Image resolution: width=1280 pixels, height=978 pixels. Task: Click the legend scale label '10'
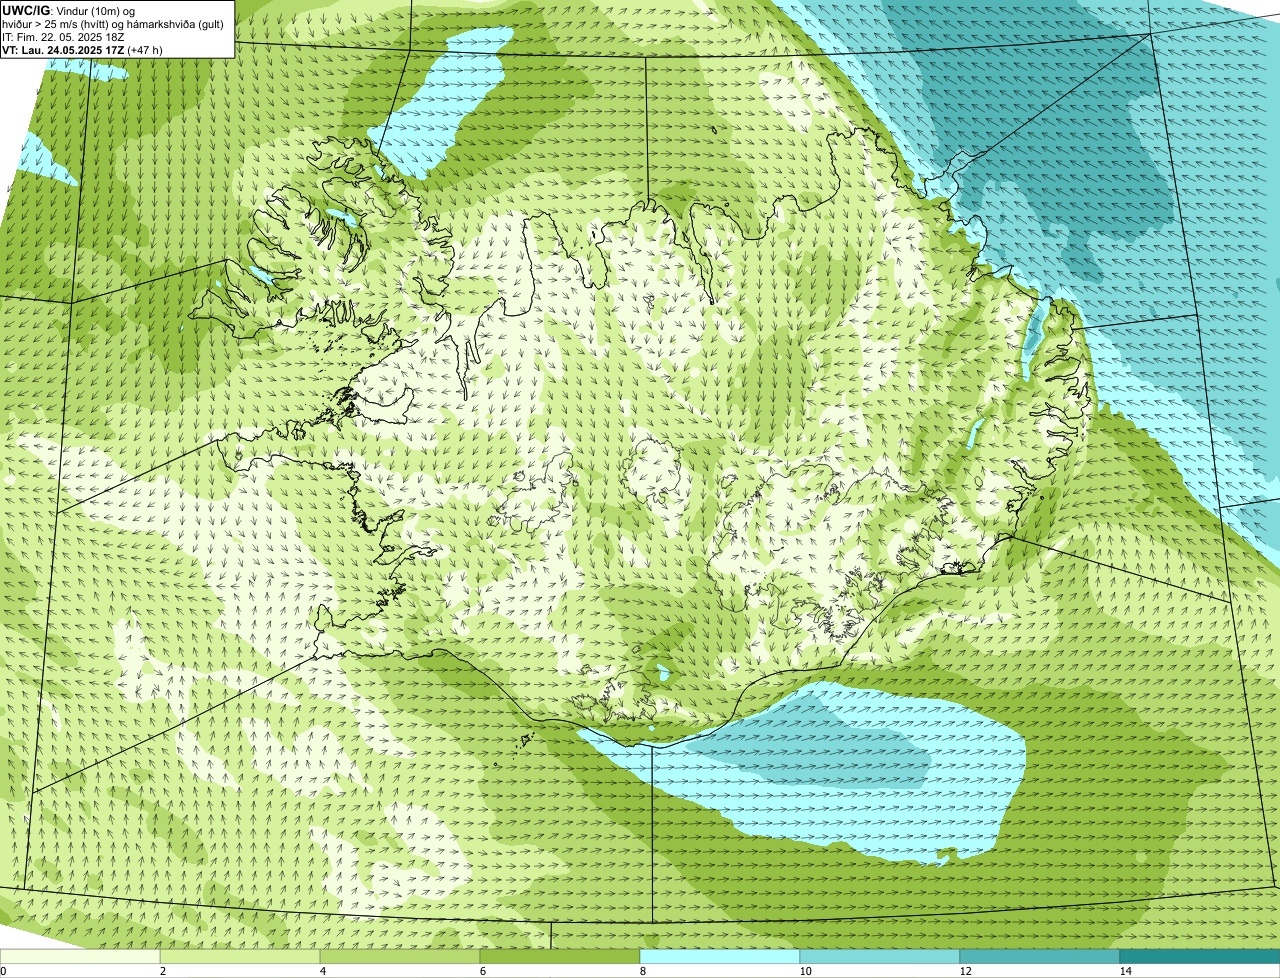[x=805, y=971]
